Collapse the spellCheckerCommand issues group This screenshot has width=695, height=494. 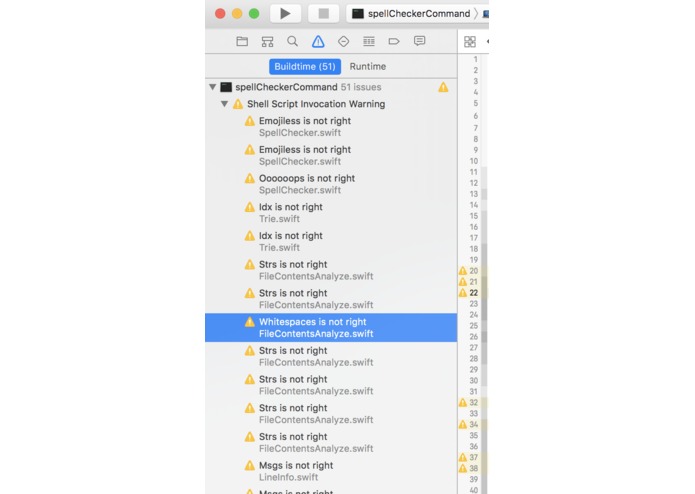pos(213,87)
